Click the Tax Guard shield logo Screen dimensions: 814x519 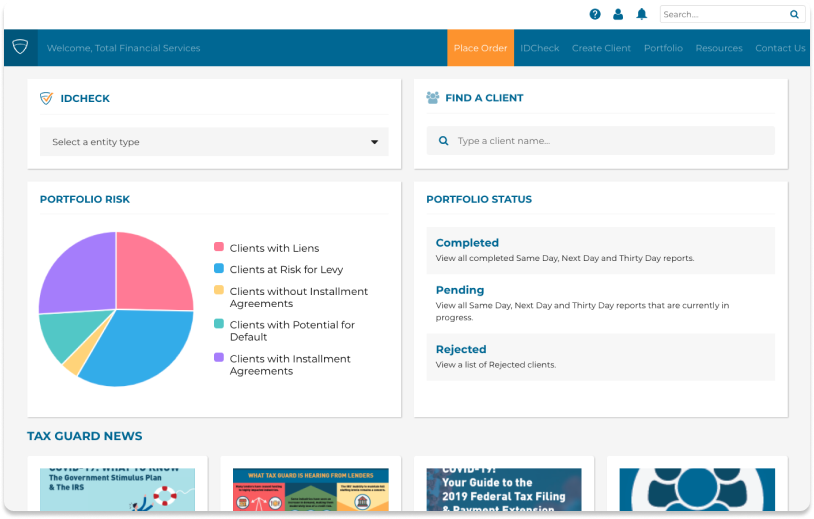pos(20,48)
